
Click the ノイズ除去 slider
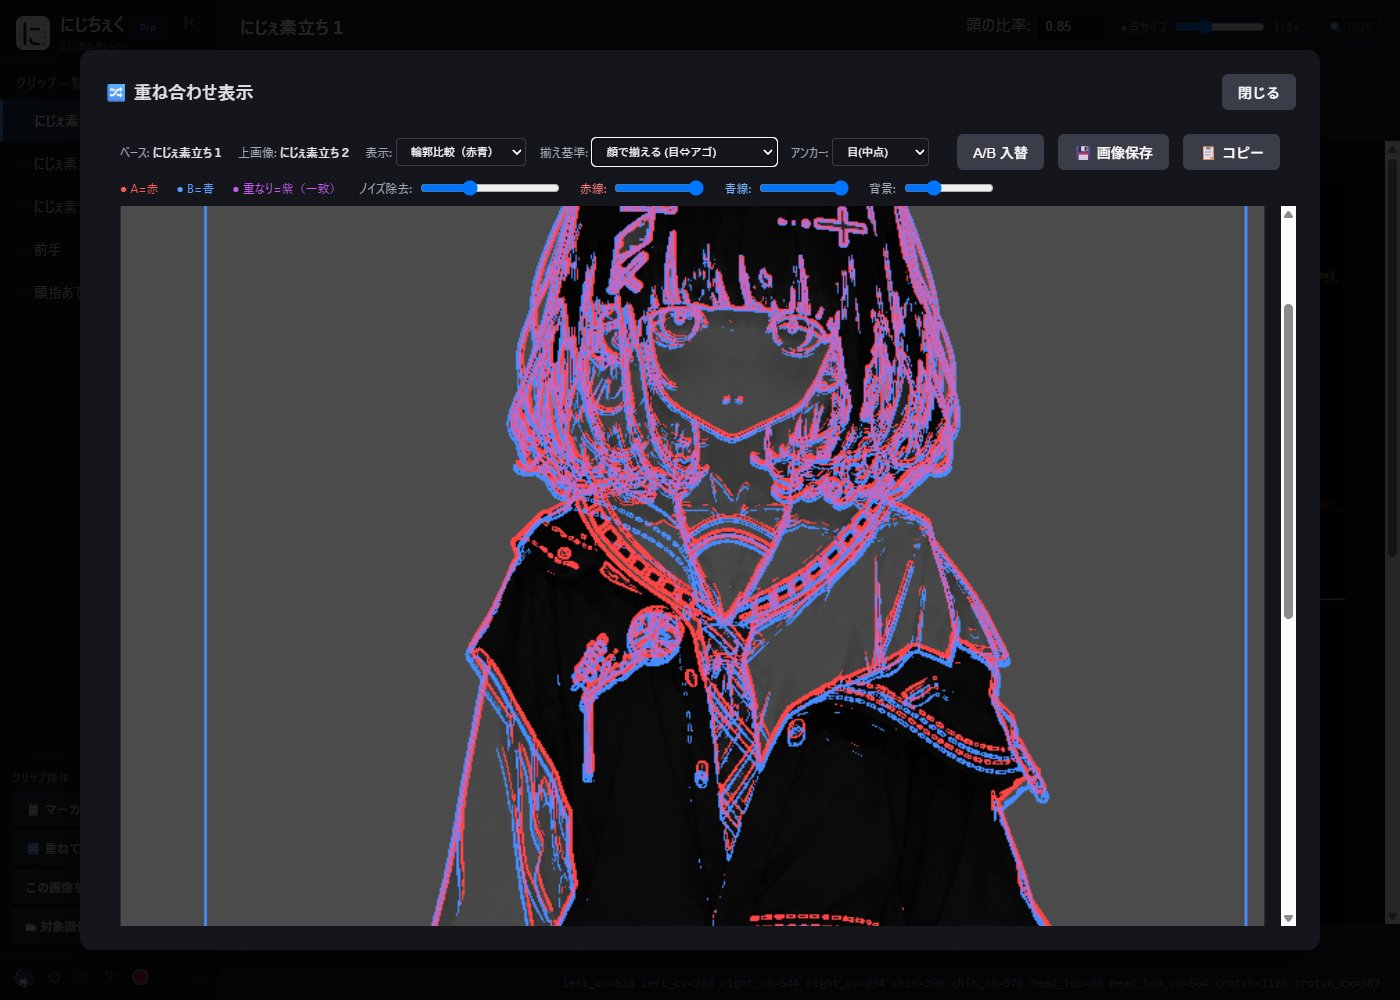490,188
